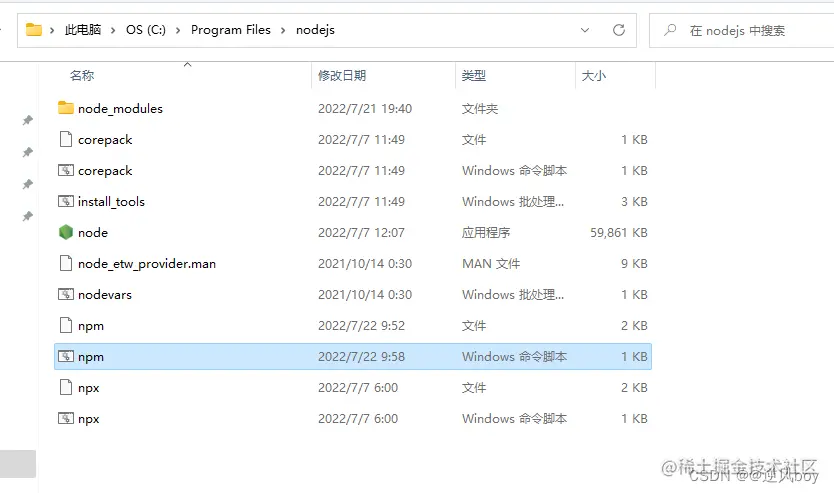Click the search box for the nodejs folder

point(741,31)
